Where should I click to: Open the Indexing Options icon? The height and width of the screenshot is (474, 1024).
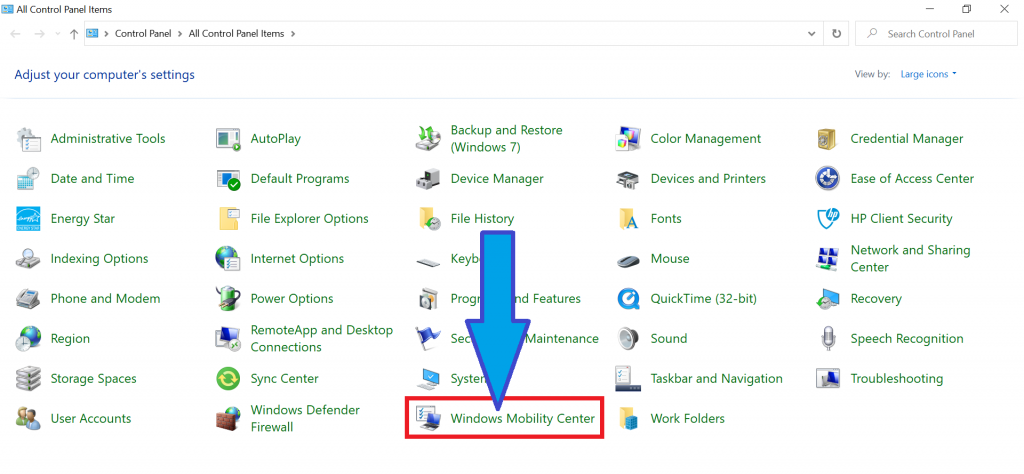click(x=28, y=259)
